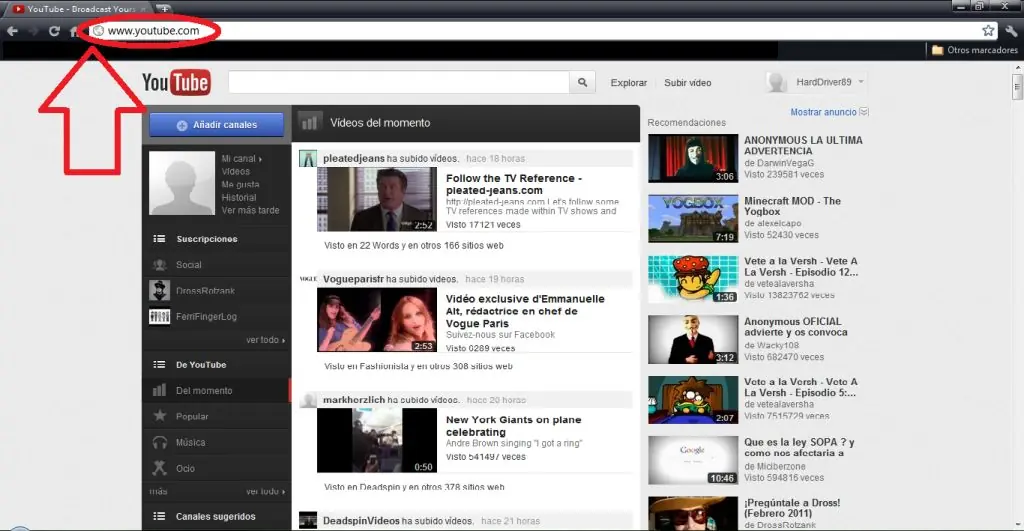The image size is (1024, 531).
Task: Open Vídeos link under profile
Action: 236,172
